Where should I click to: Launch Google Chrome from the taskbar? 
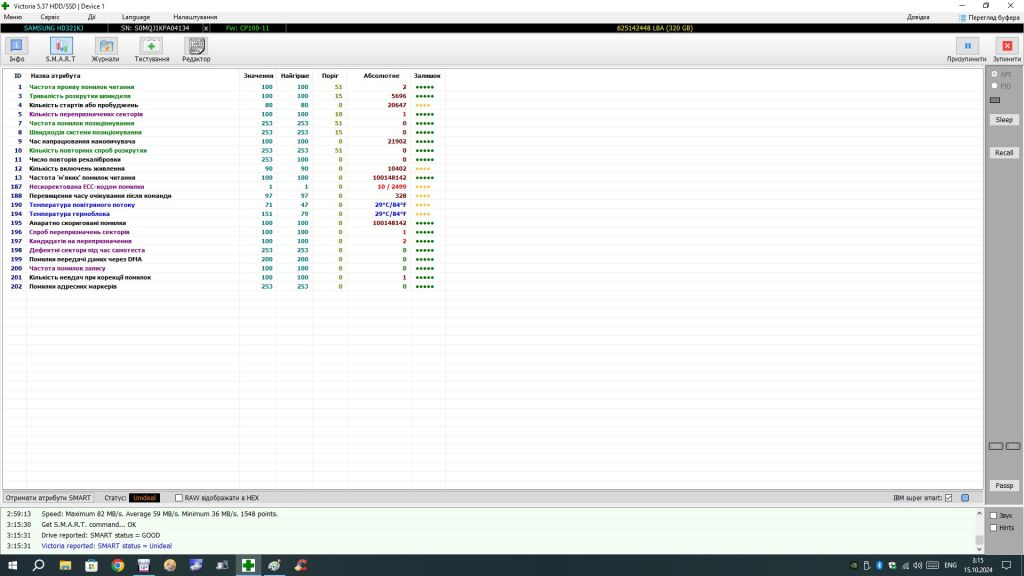[x=118, y=565]
